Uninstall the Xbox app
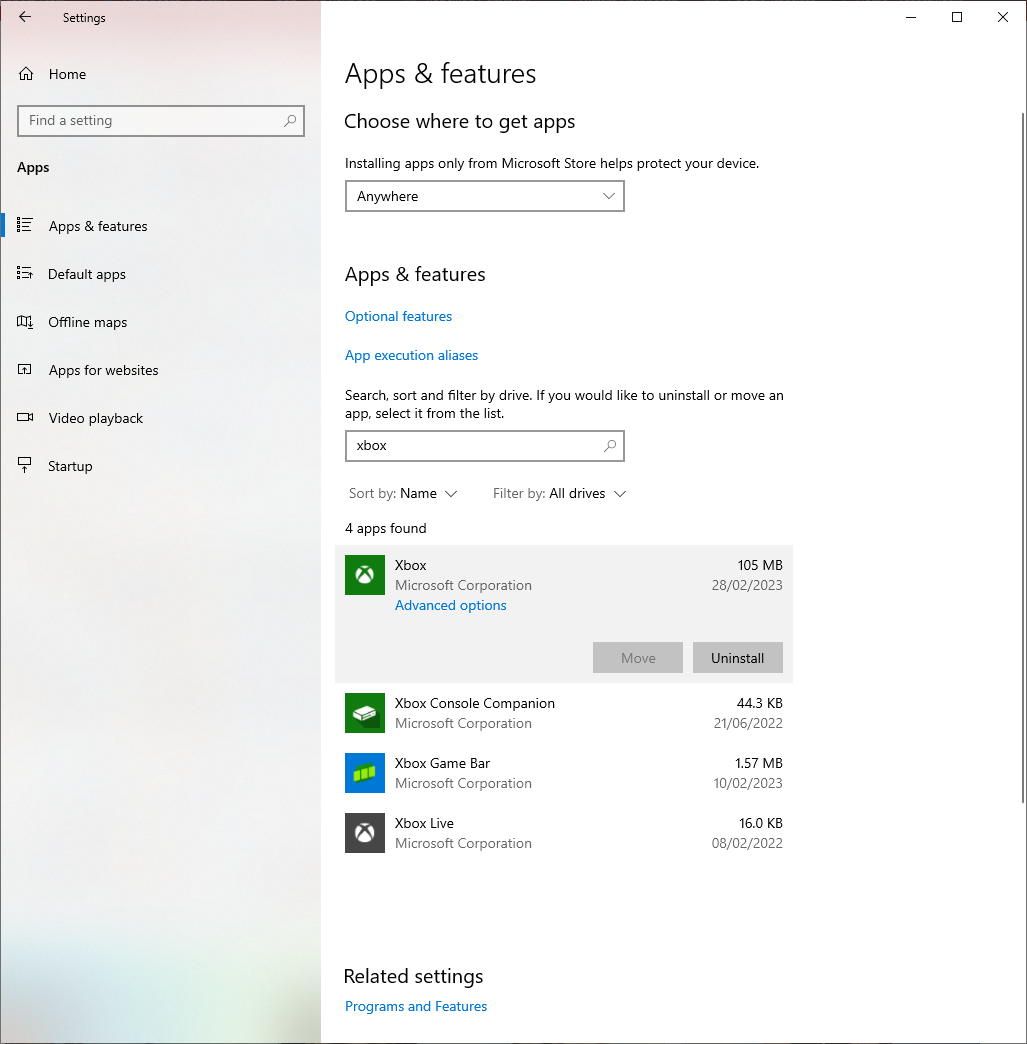This screenshot has width=1027, height=1044. click(x=738, y=658)
